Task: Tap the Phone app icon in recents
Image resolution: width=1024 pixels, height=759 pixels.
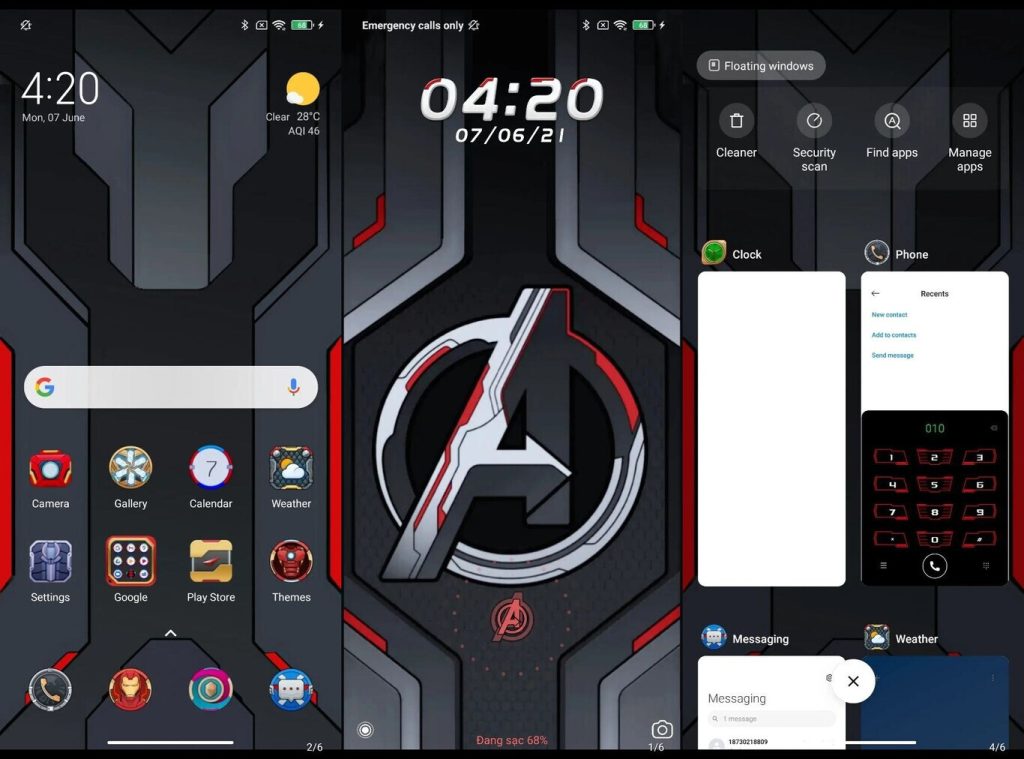Action: [876, 253]
